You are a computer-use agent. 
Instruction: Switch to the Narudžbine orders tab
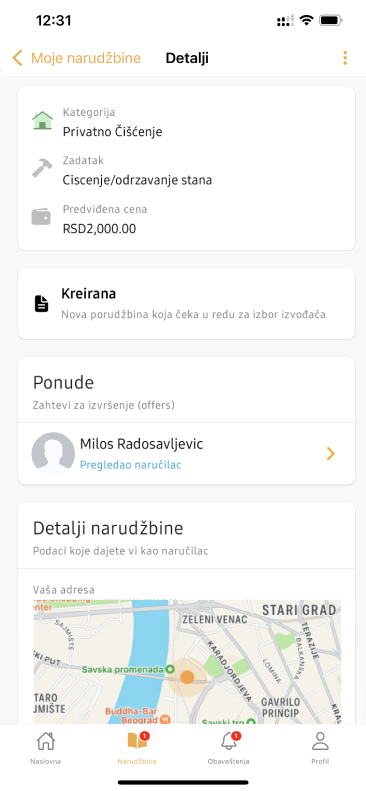point(137,747)
